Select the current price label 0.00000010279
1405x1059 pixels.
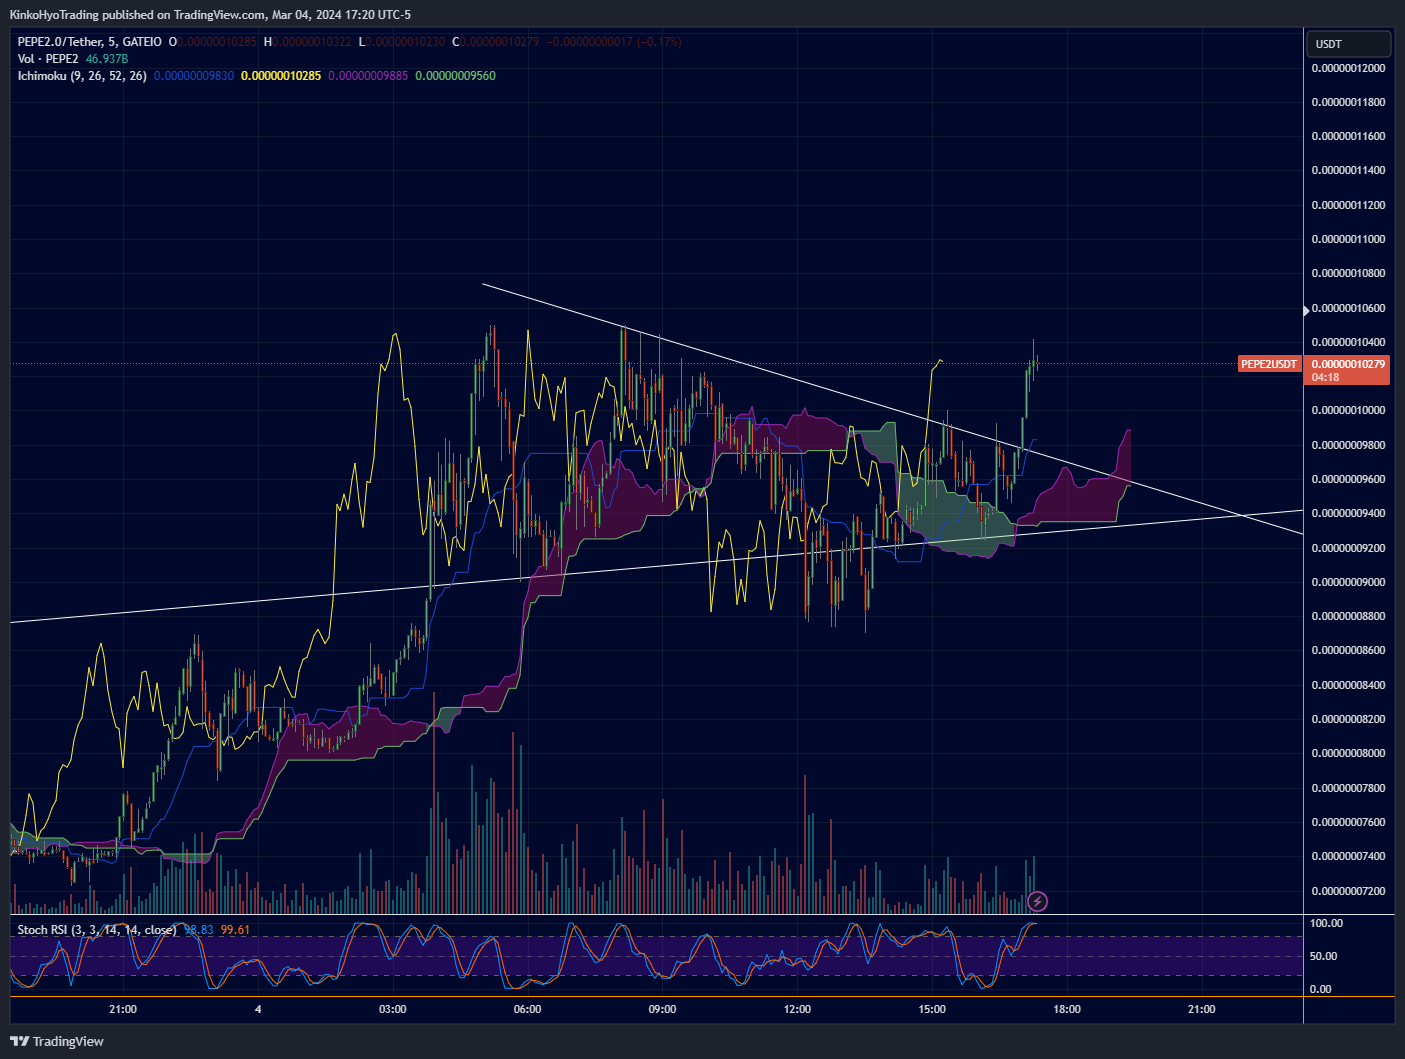tap(1348, 364)
